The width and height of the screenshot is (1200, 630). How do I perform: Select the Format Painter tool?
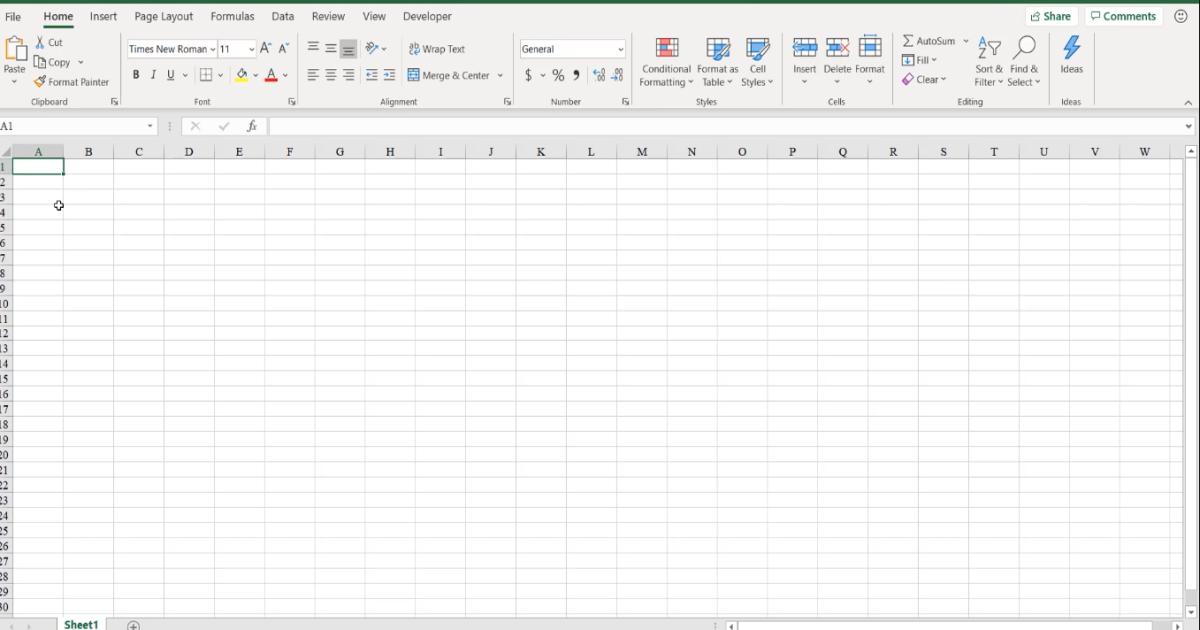click(x=71, y=82)
